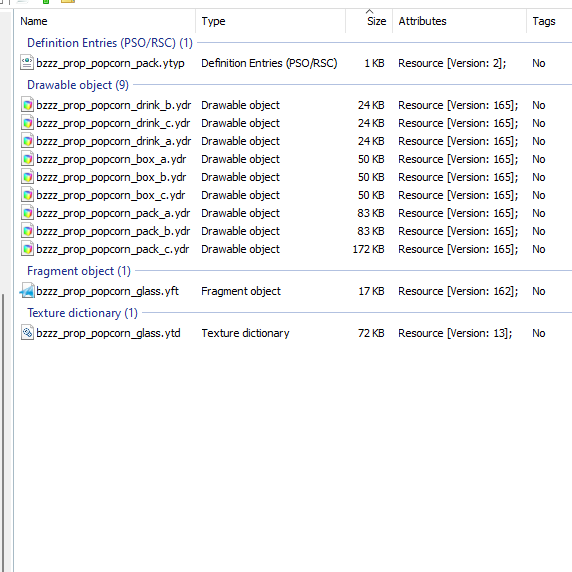Image resolution: width=572 pixels, height=572 pixels.
Task: Select bzzz_prop_popcorn_box_b.ydr file name
Action: [x=111, y=177]
